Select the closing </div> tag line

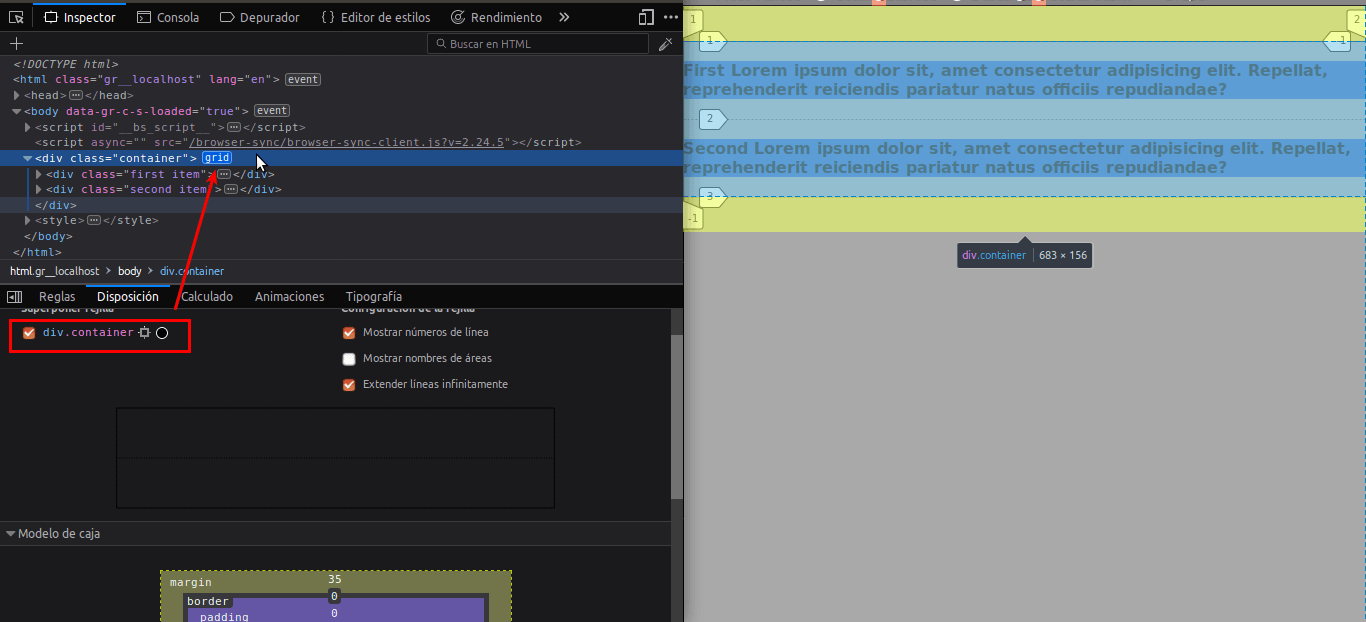pyautogui.click(x=56, y=205)
